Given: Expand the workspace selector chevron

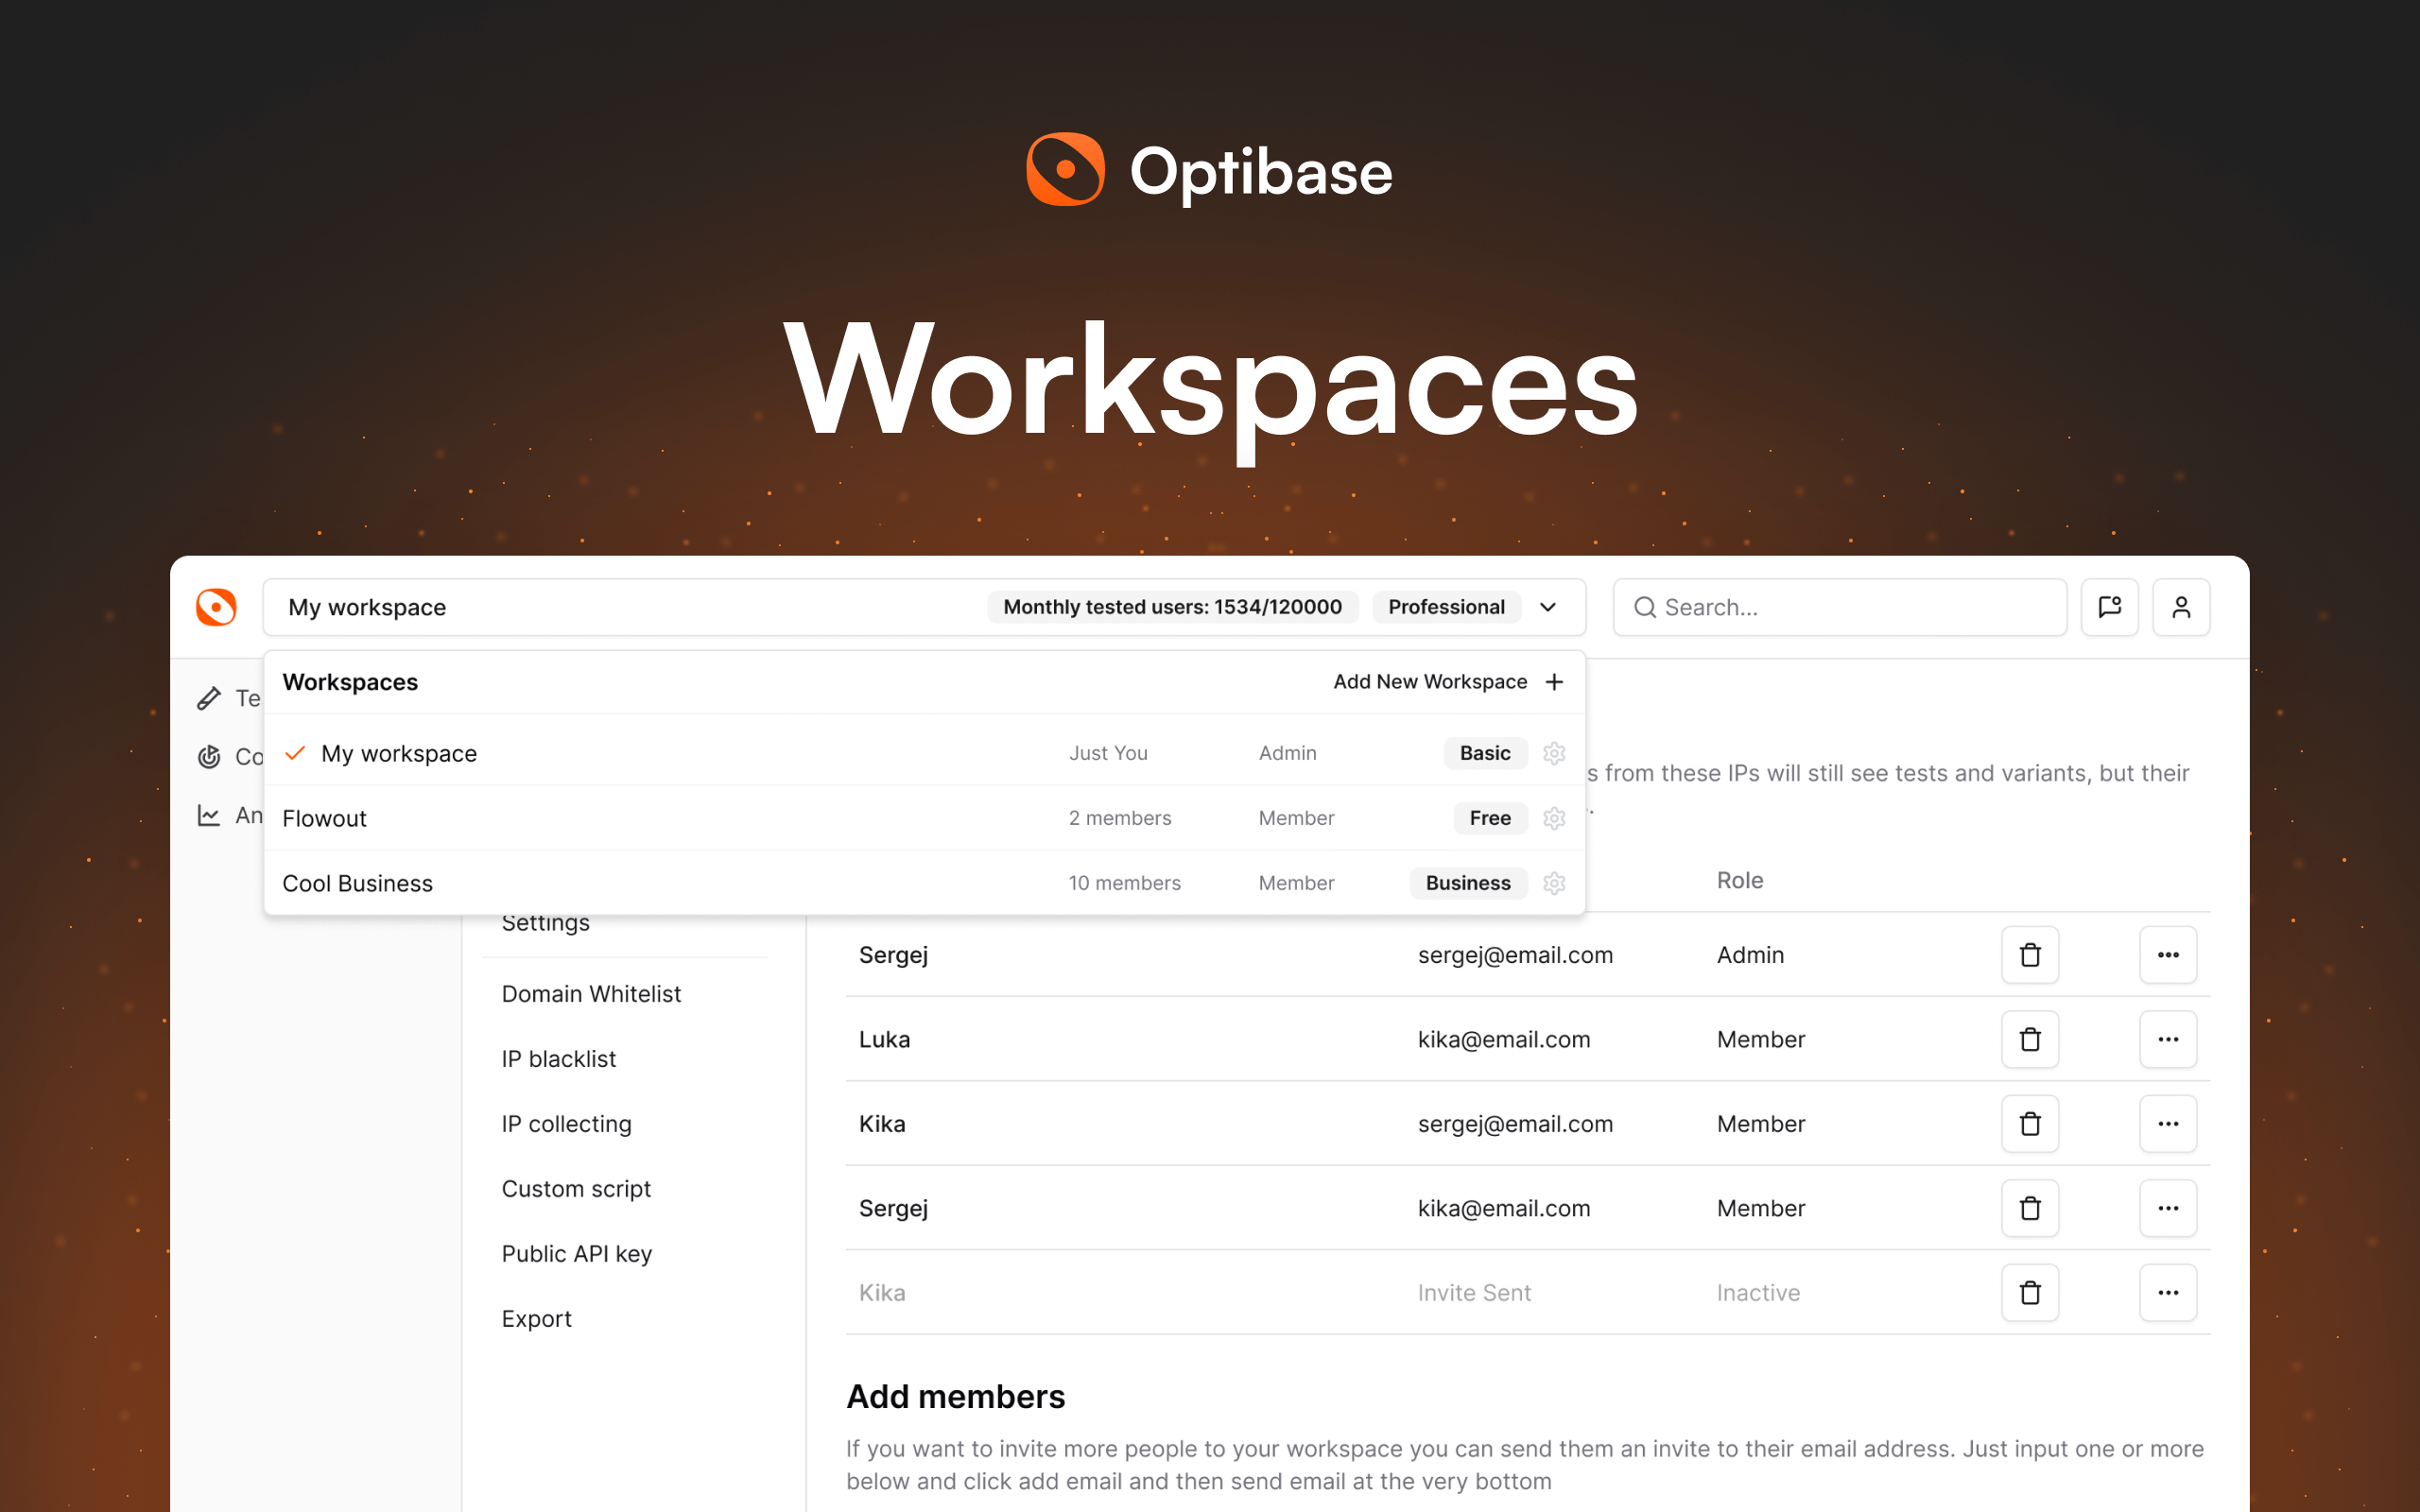Looking at the screenshot, I should 1548,607.
